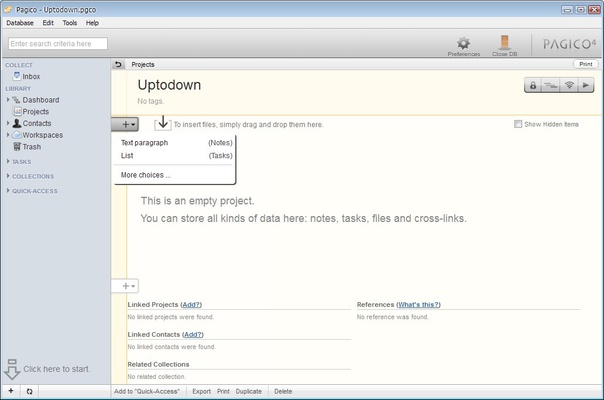Click the Uptodown project title
The image size is (604, 400).
(x=169, y=85)
